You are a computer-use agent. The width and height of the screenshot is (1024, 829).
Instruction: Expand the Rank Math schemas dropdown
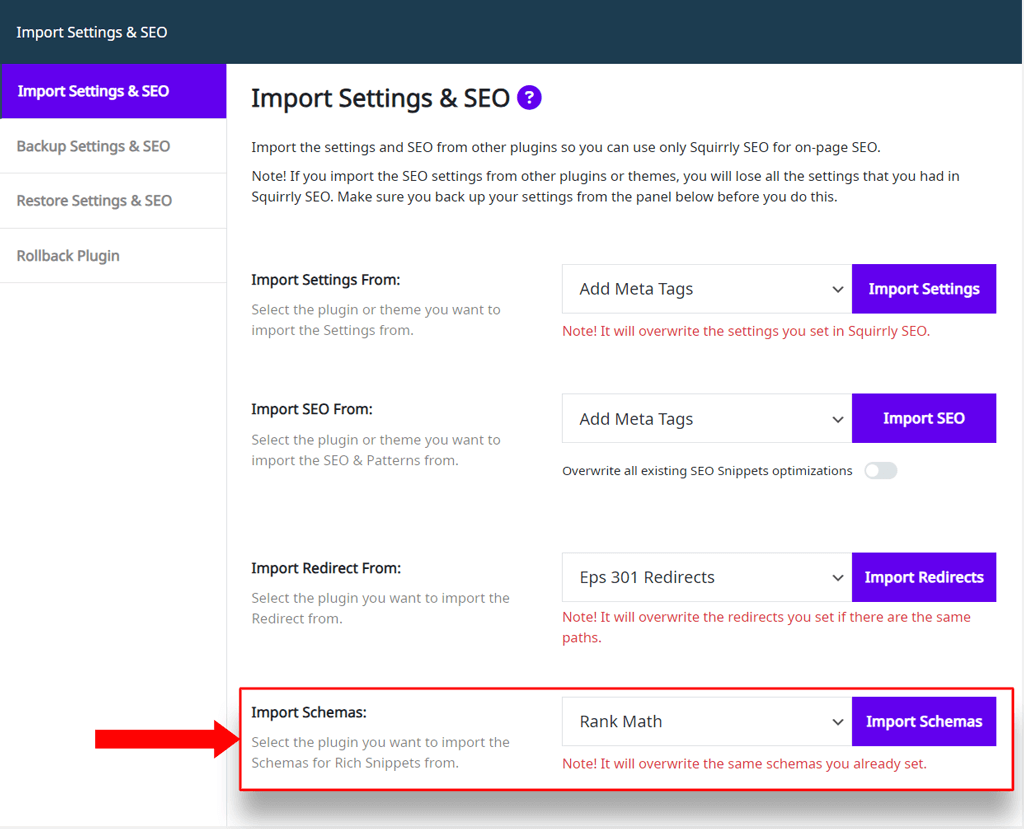(x=707, y=721)
